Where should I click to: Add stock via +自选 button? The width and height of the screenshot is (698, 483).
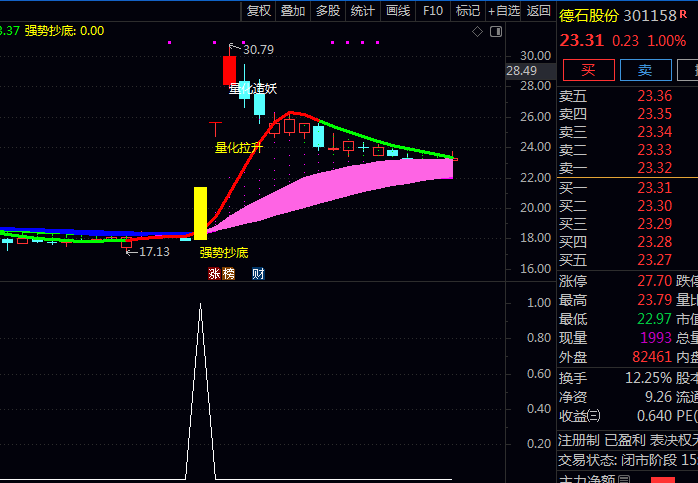click(x=503, y=11)
